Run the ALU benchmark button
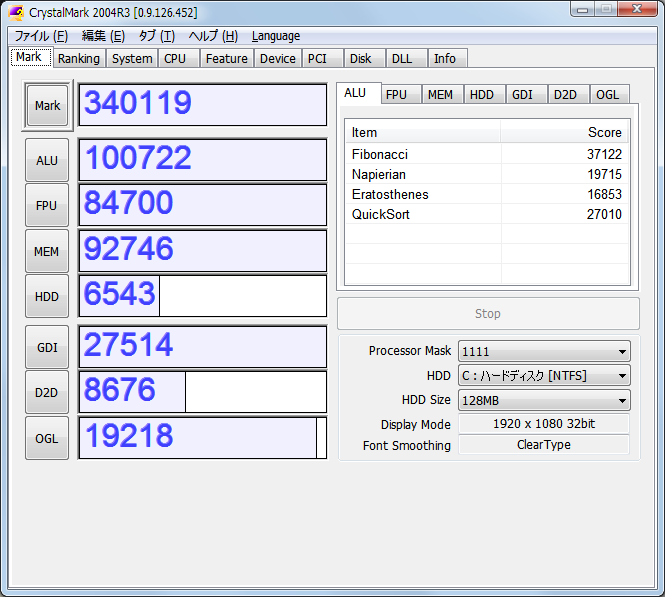Image resolution: width=665 pixels, height=597 pixels. [47, 160]
